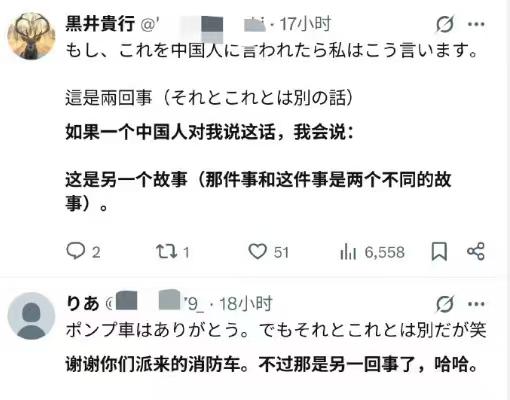Open more options menu on りあ's reply
The image size is (510, 400).
pyautogui.click(x=476, y=304)
